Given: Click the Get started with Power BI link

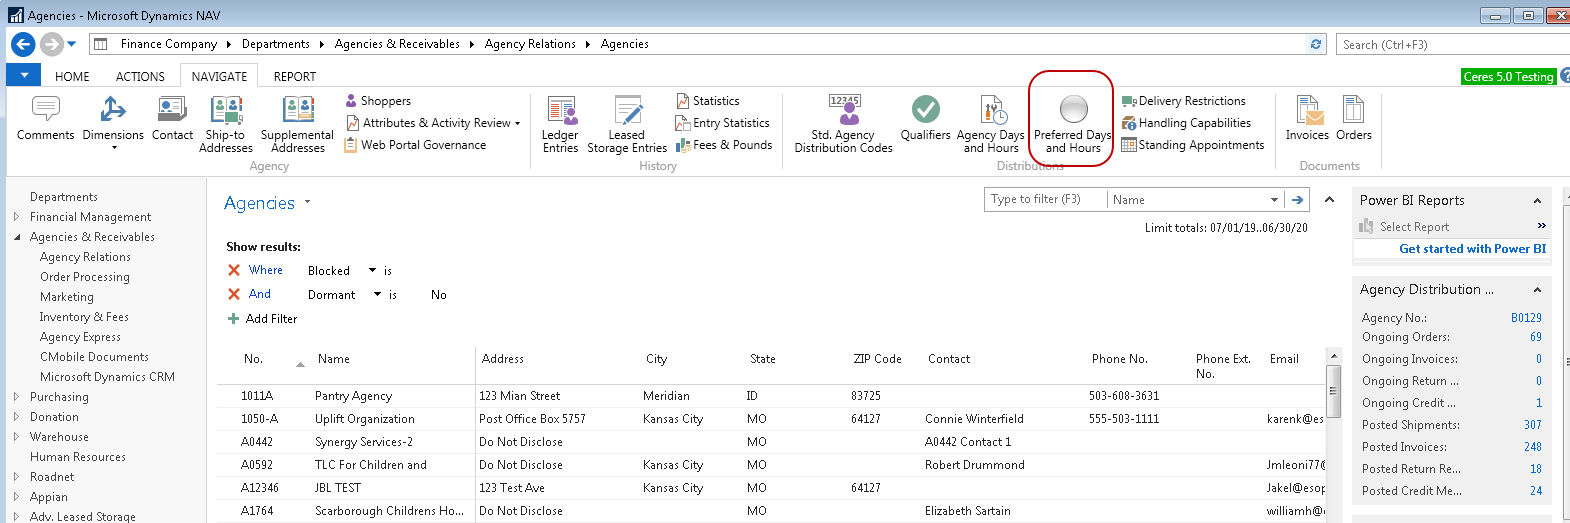Looking at the screenshot, I should (x=1472, y=249).
